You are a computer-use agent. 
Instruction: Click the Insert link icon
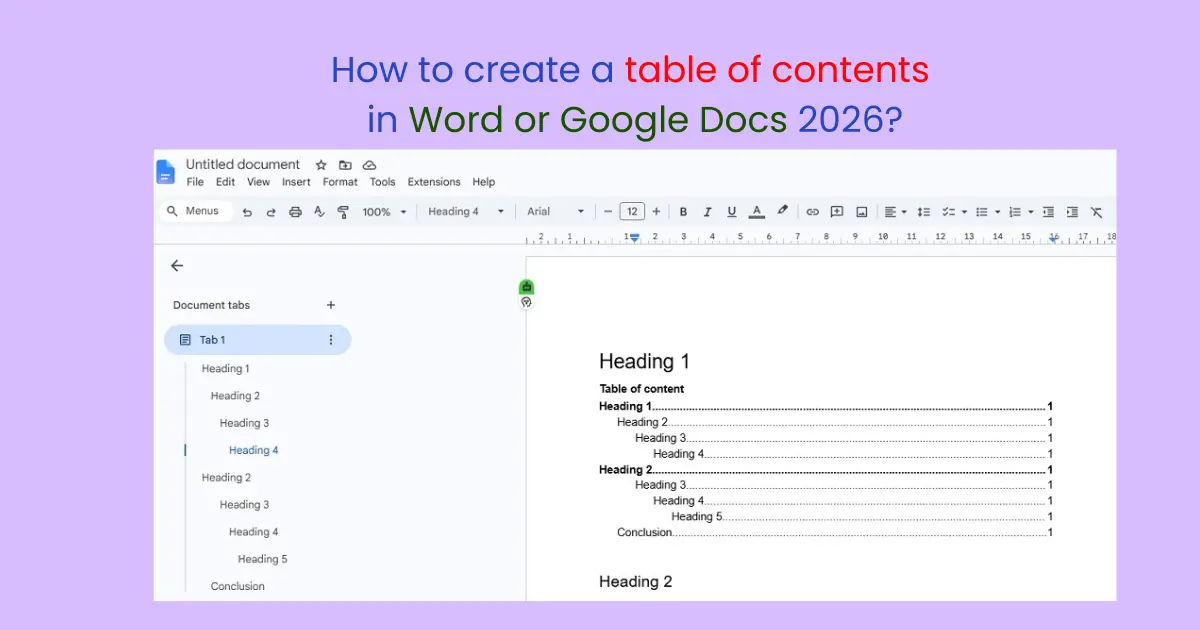812,212
